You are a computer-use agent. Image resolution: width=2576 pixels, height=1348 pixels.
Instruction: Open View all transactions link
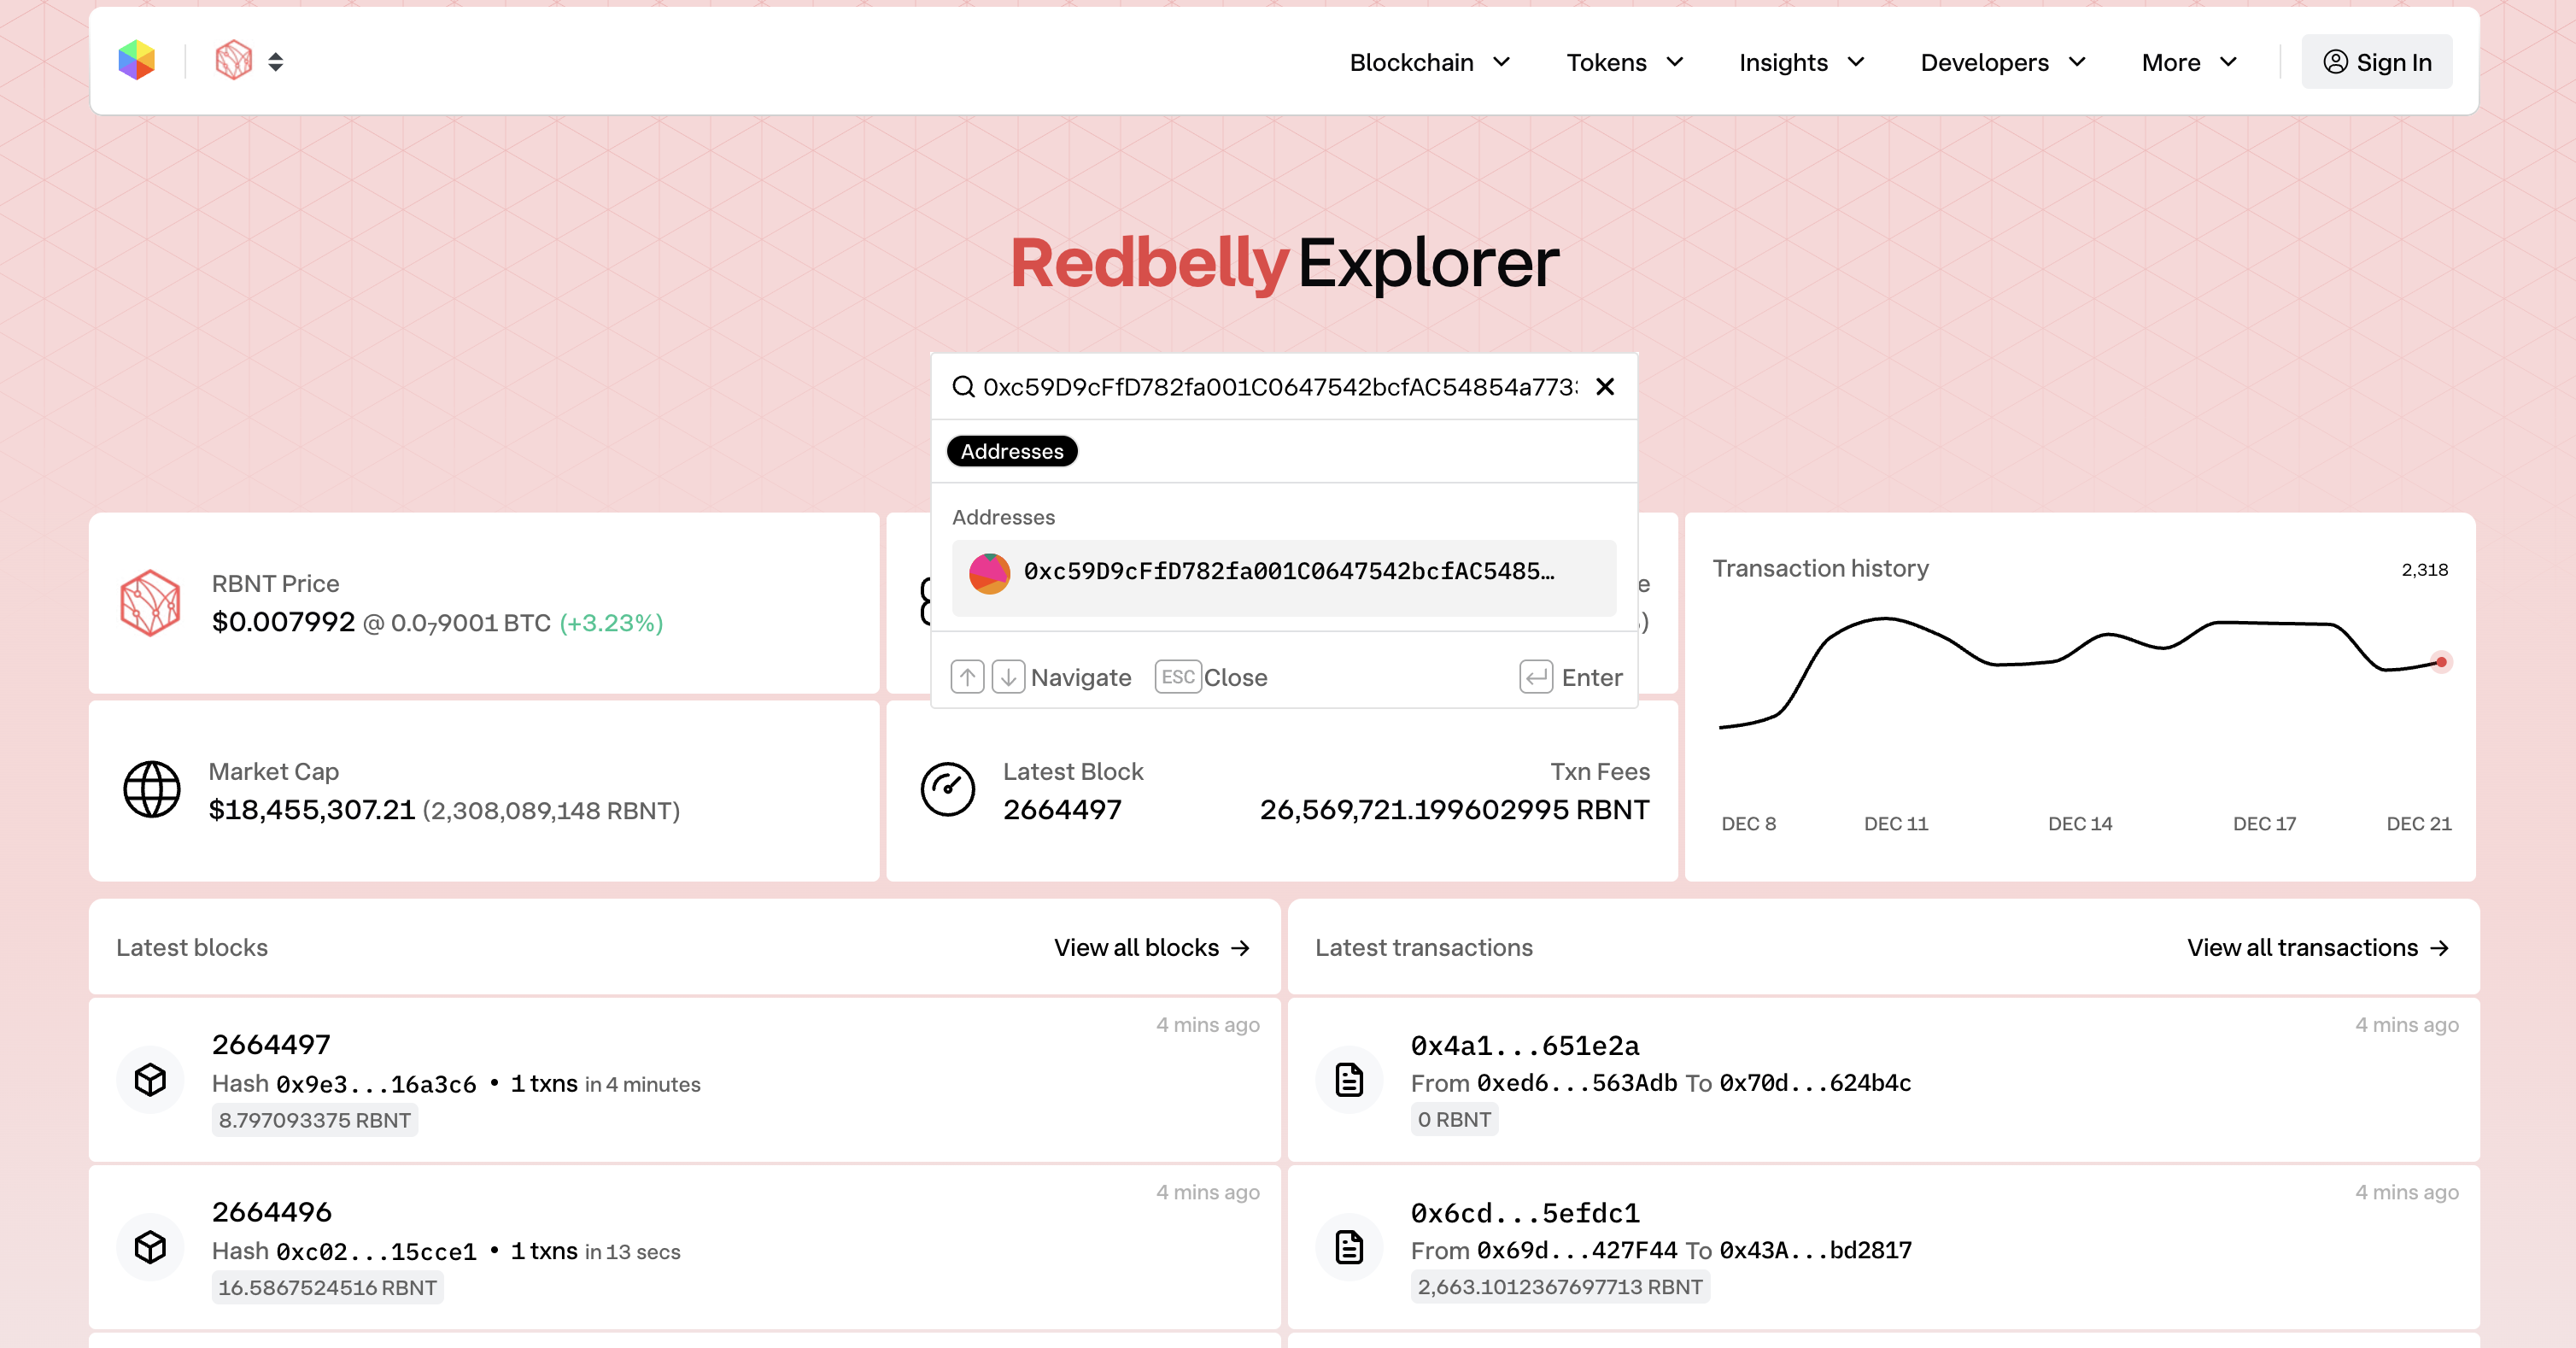pyautogui.click(x=2318, y=947)
